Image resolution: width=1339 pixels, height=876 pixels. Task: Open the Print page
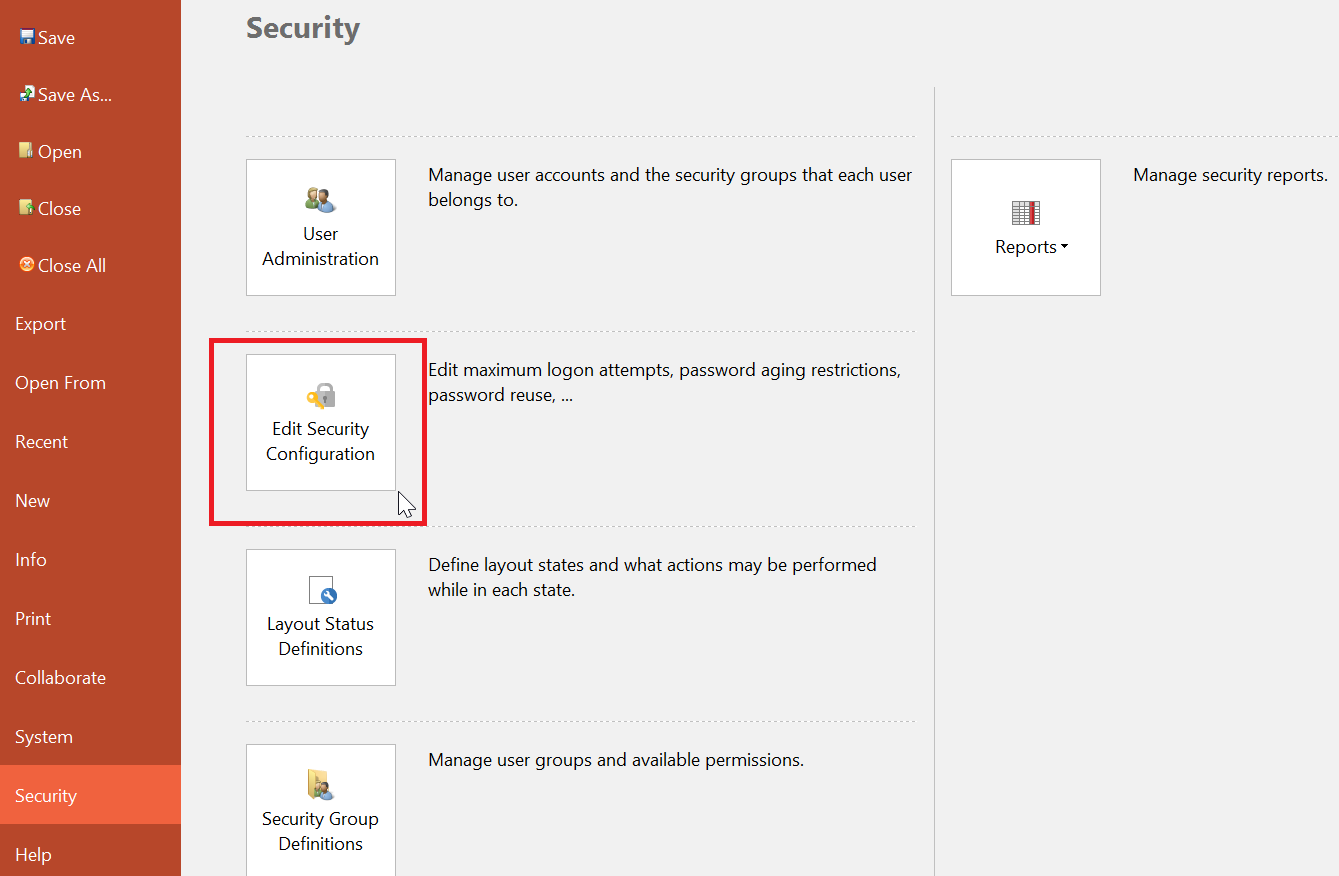(33, 619)
